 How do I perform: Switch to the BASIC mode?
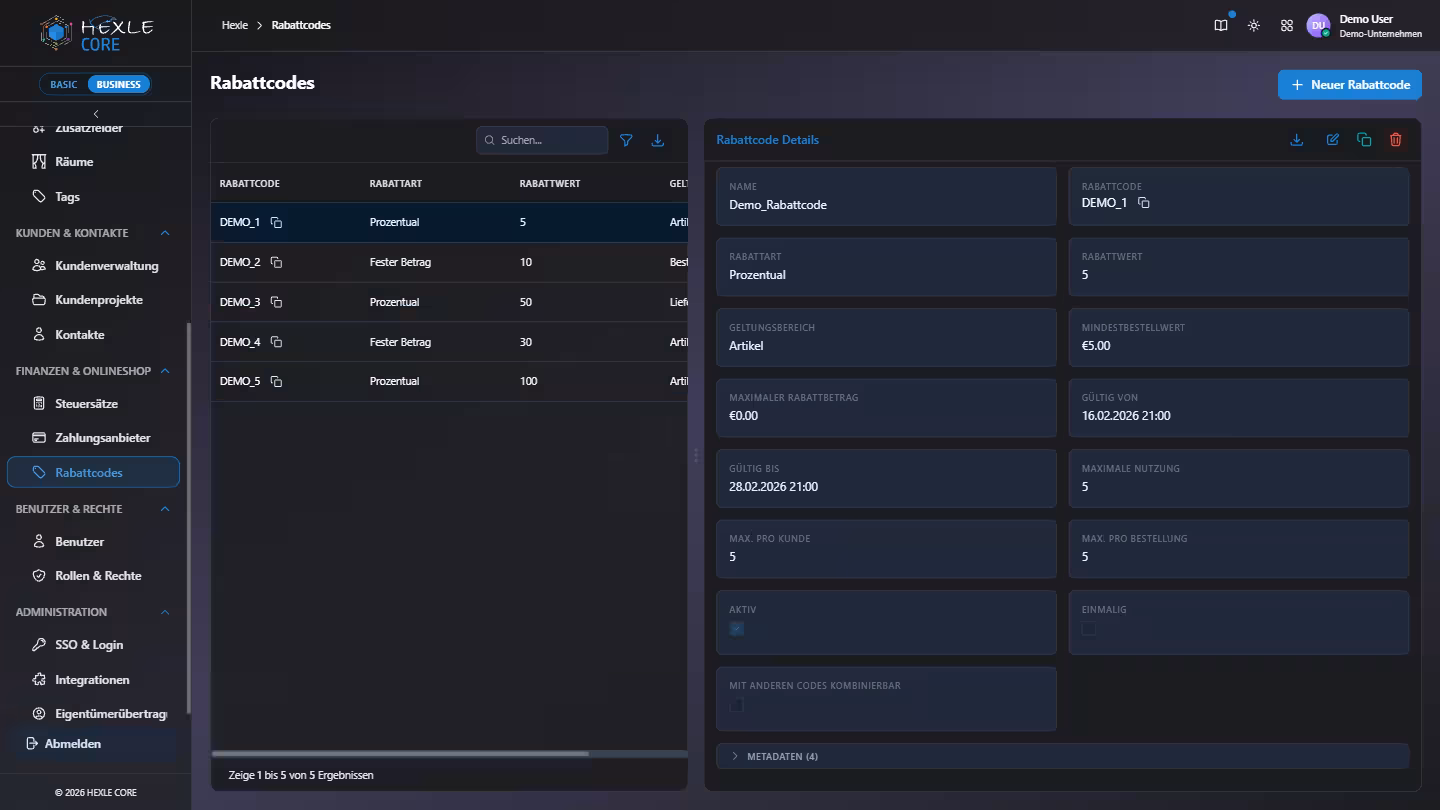point(64,84)
